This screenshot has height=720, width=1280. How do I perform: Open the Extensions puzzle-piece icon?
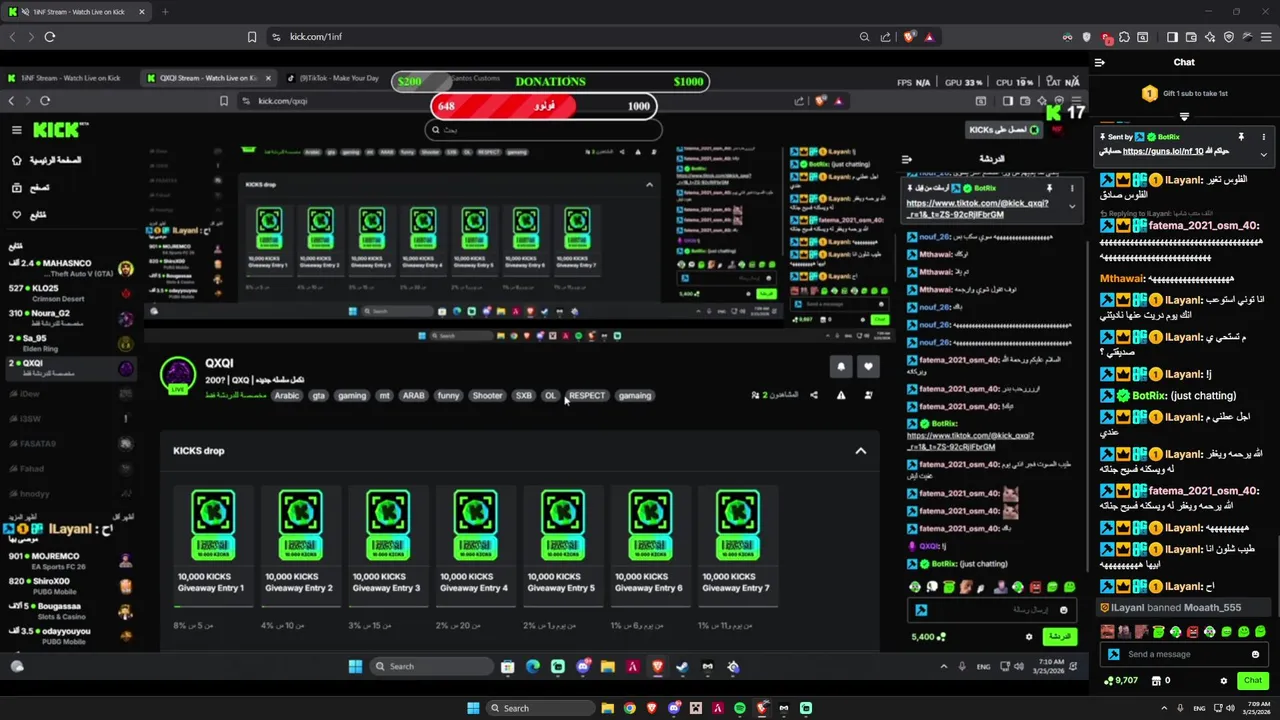click(1125, 37)
